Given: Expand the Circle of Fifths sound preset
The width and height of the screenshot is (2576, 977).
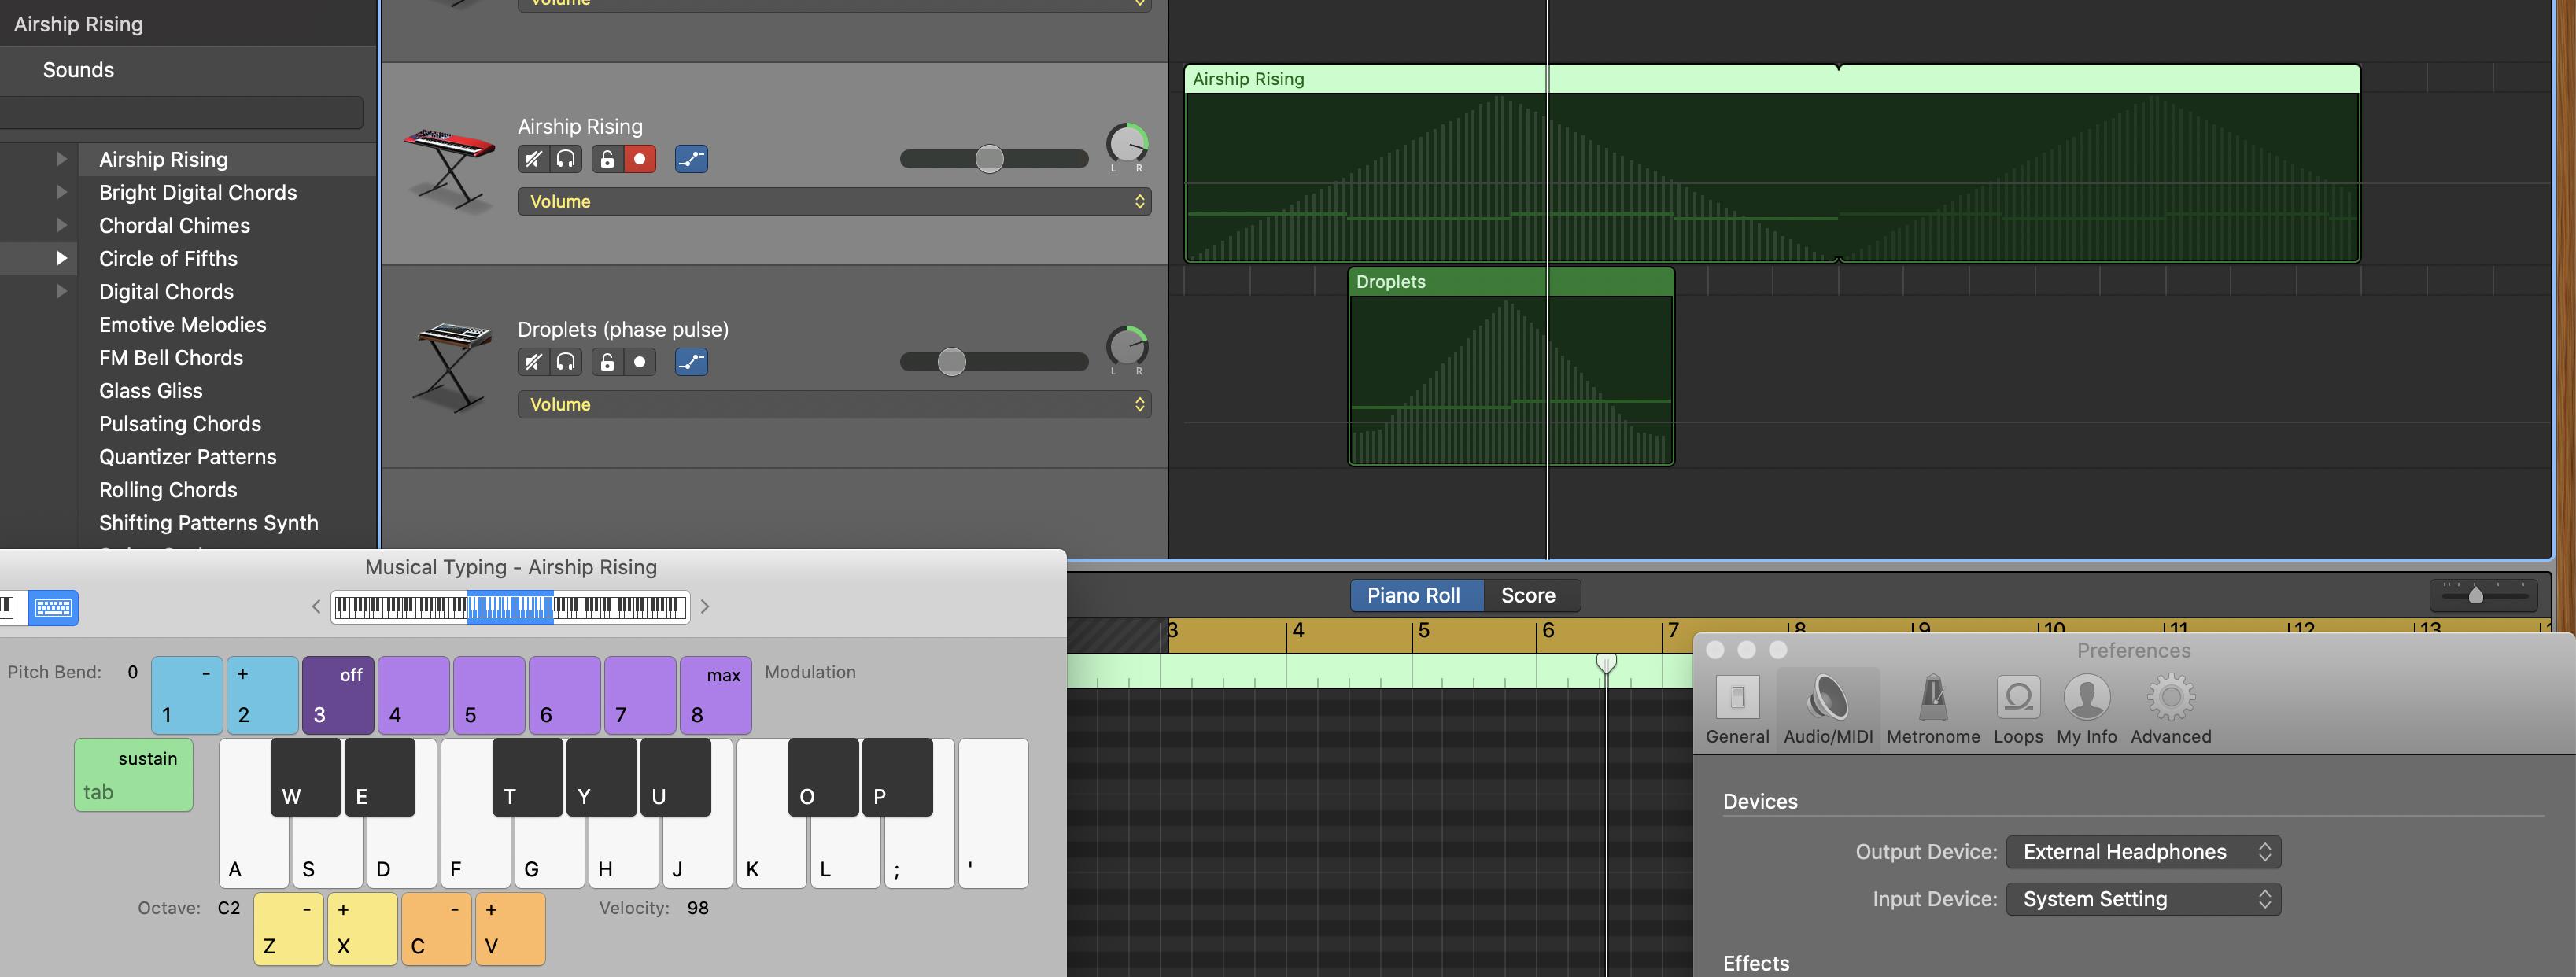Looking at the screenshot, I should [x=61, y=260].
